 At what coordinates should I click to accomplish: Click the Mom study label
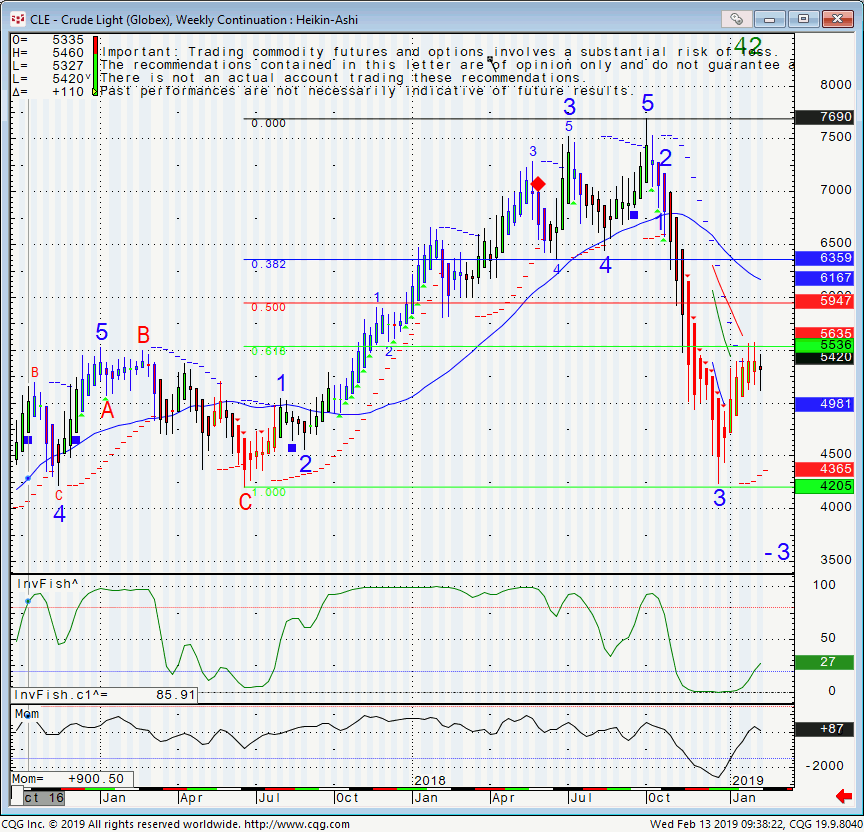(x=28, y=713)
